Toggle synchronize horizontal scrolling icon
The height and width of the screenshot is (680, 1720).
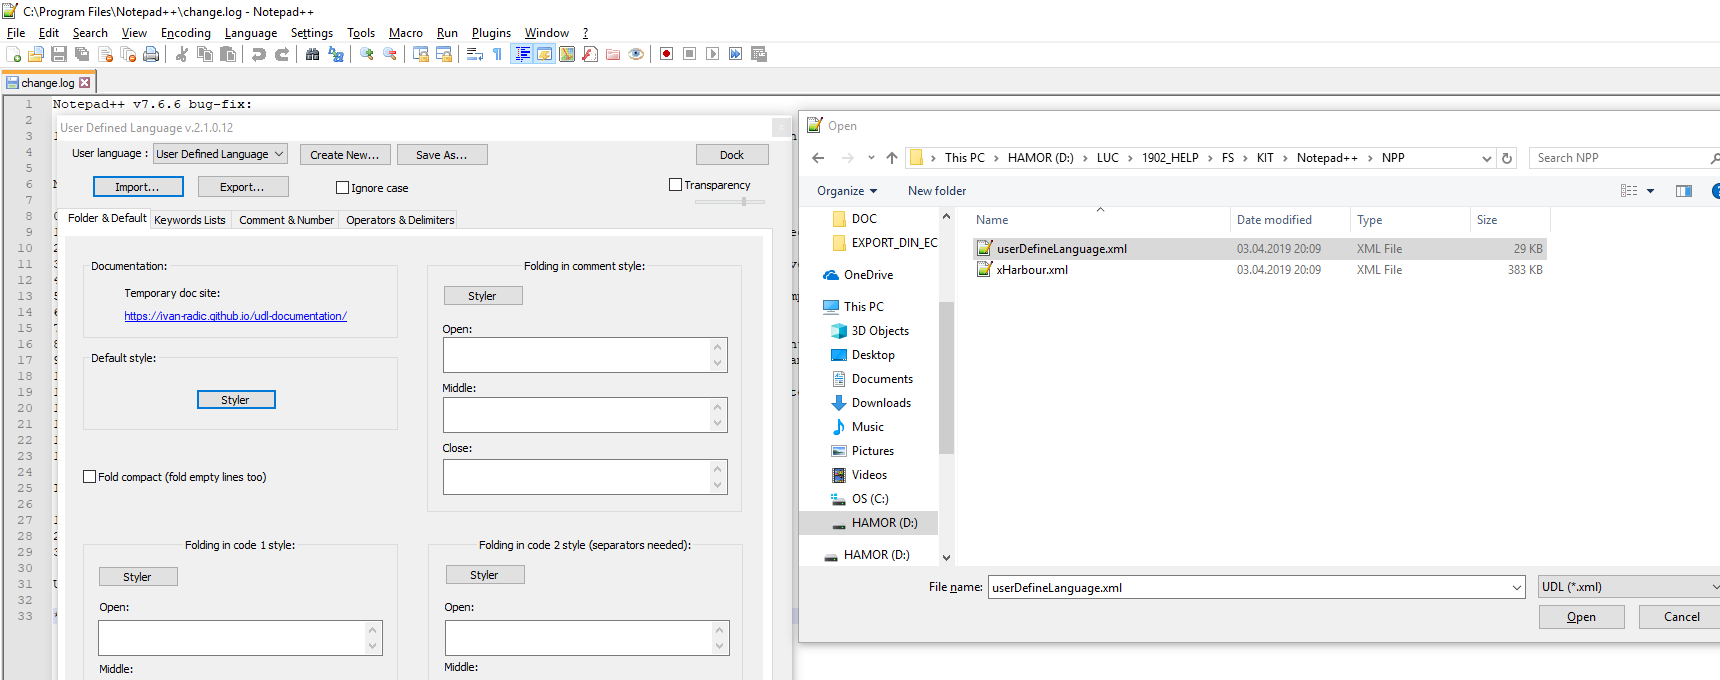pos(444,54)
